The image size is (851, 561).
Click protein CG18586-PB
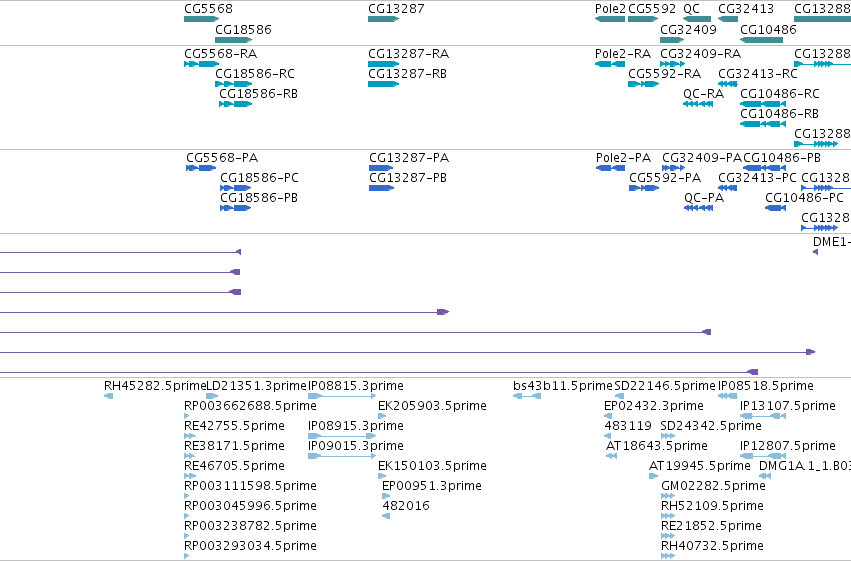236,208
